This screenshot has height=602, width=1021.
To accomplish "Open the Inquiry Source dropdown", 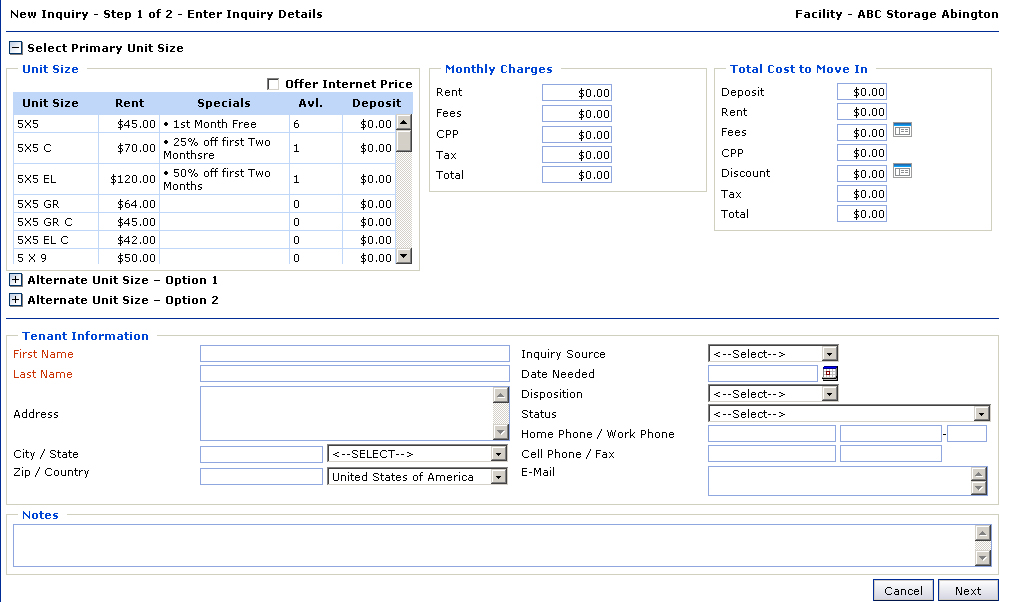I will pos(772,354).
